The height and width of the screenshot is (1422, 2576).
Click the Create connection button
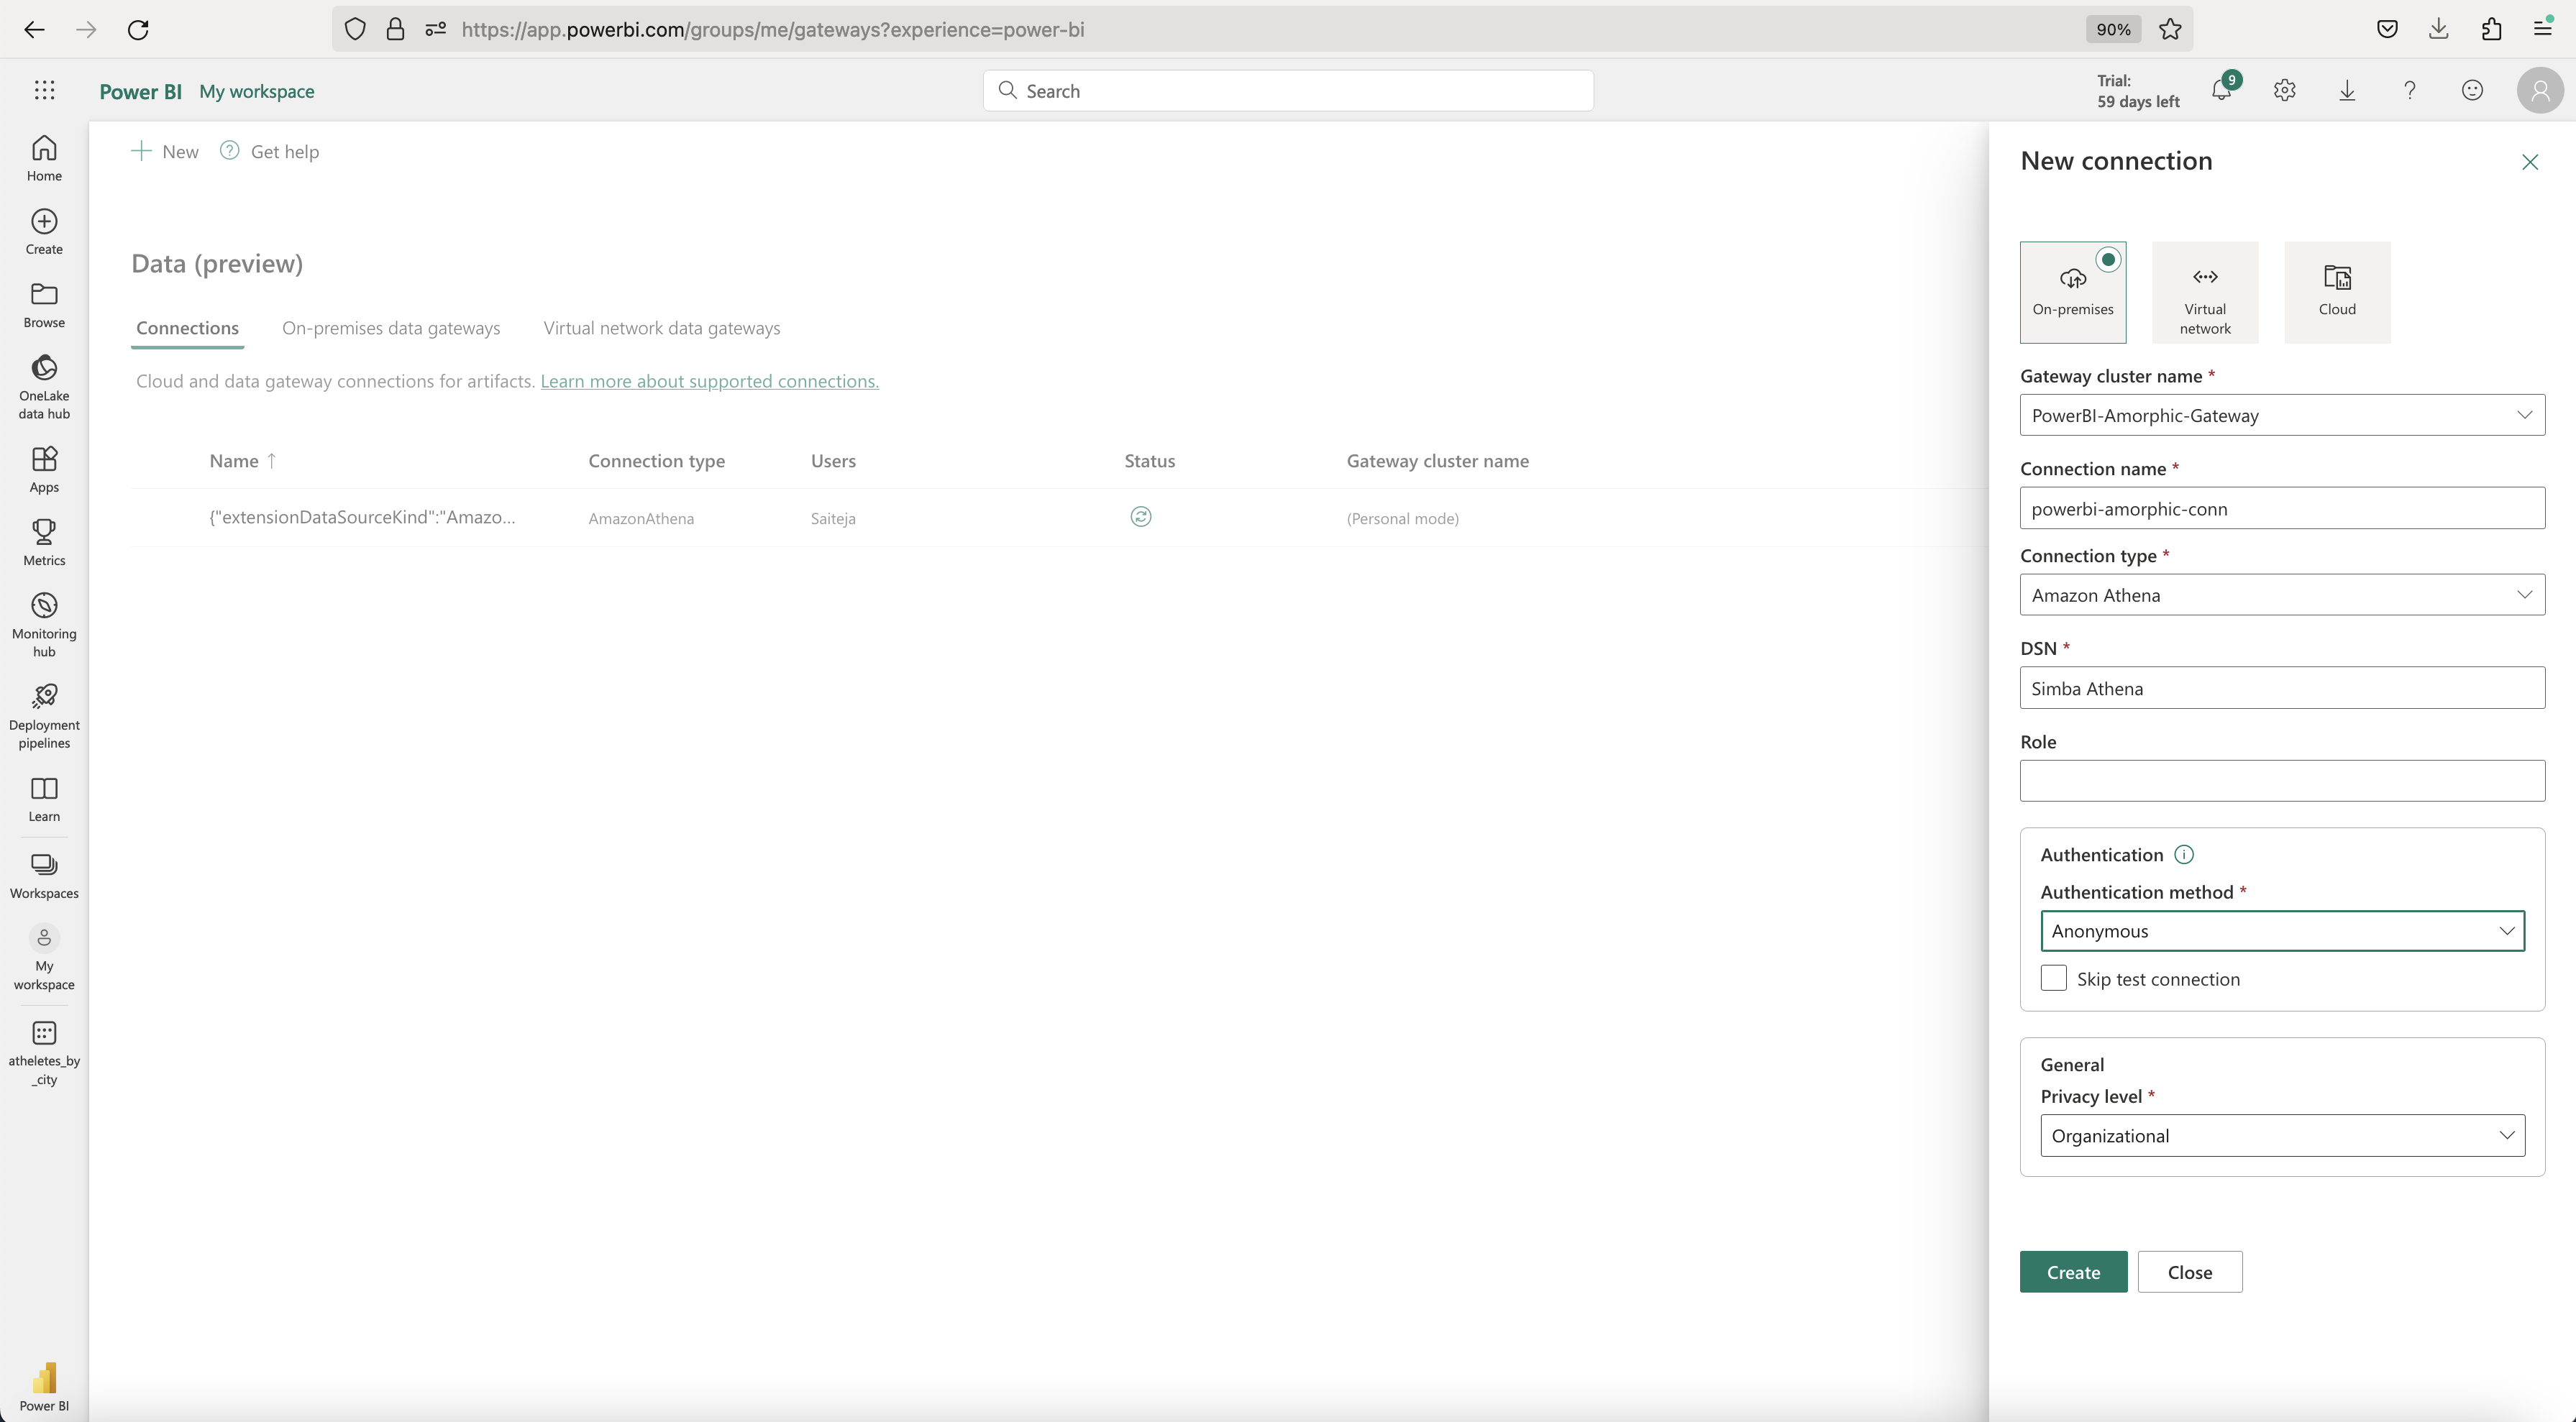[x=2073, y=1272]
